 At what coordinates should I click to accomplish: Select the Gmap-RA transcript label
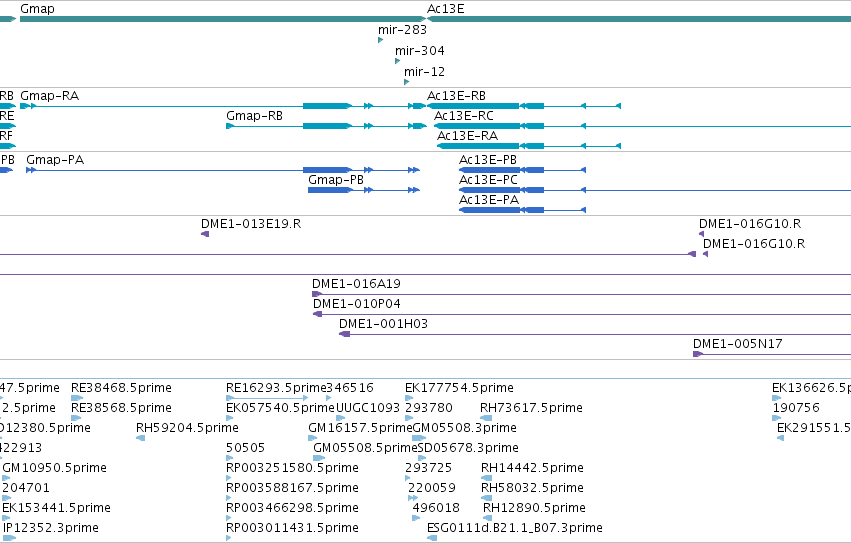tap(49, 96)
